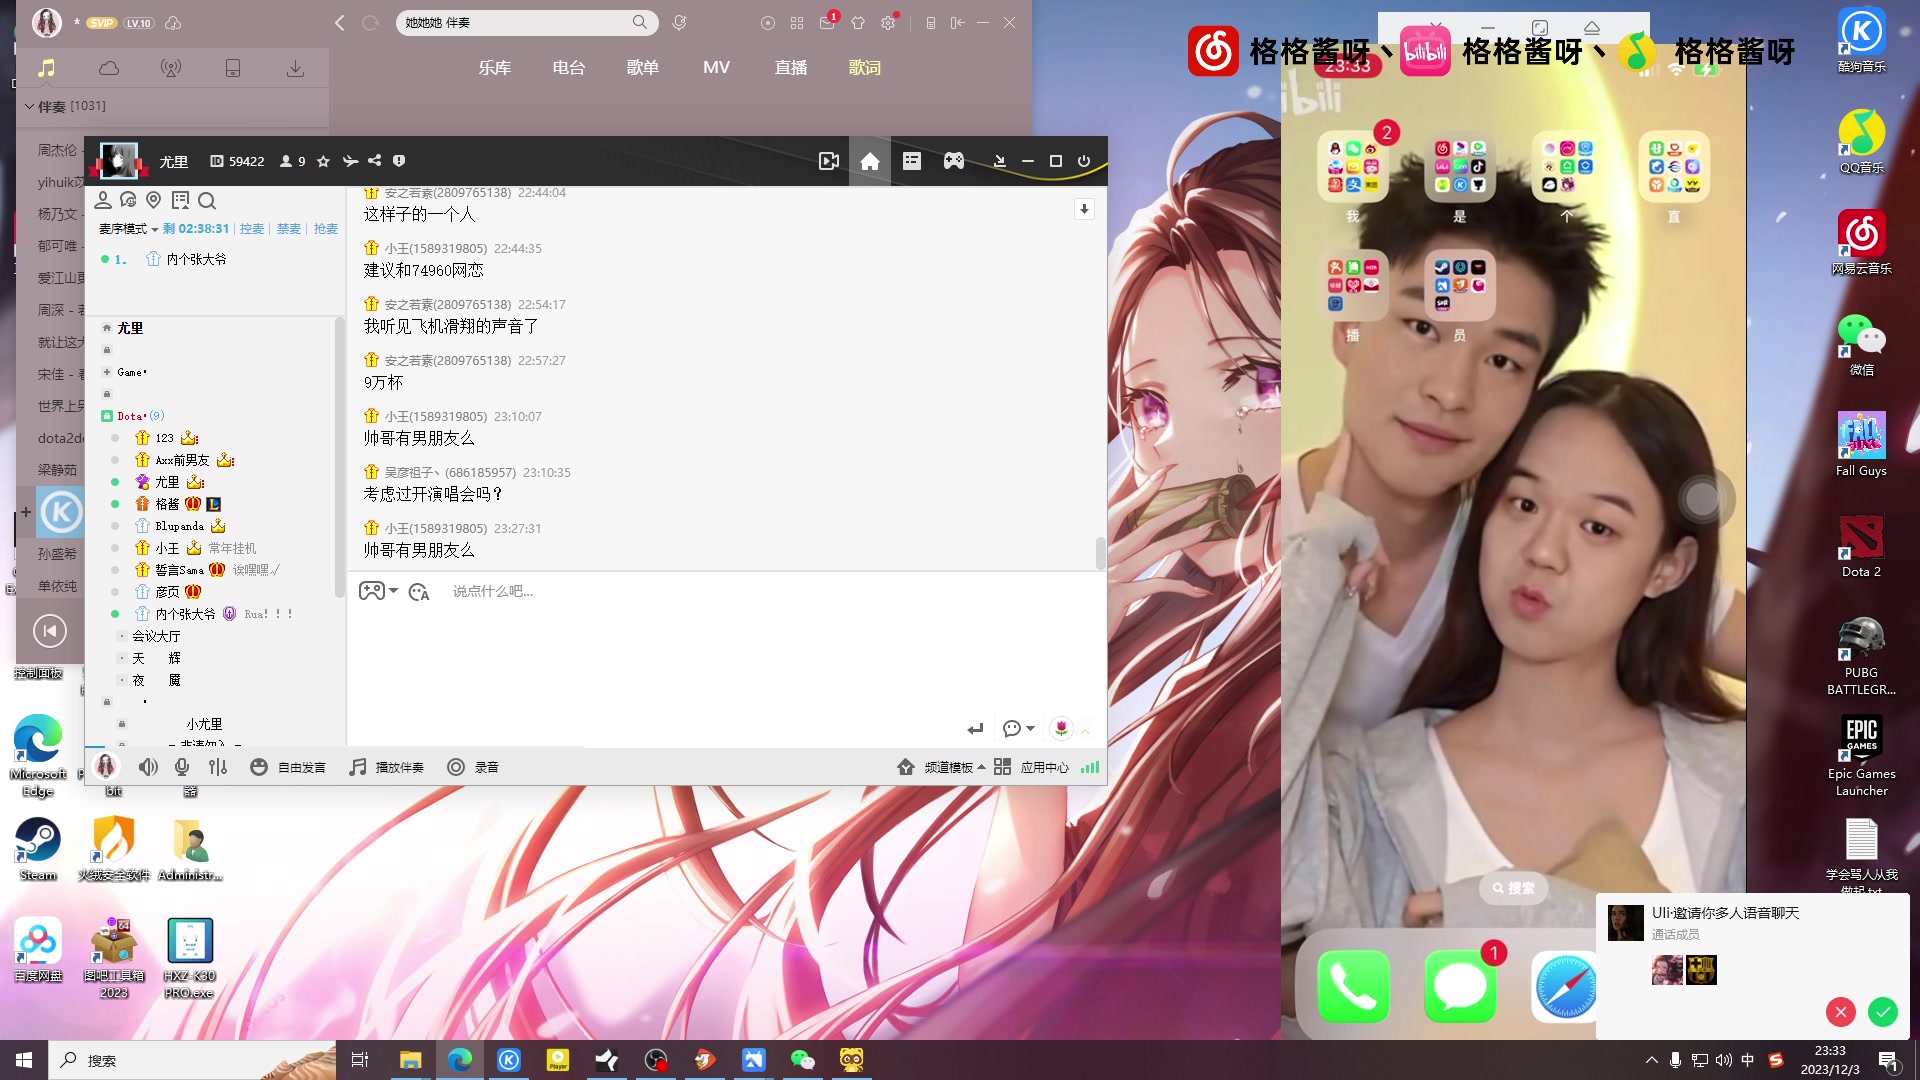Image resolution: width=1920 pixels, height=1080 pixels.
Task: Switch to MV tab in KuGou
Action: tap(716, 67)
